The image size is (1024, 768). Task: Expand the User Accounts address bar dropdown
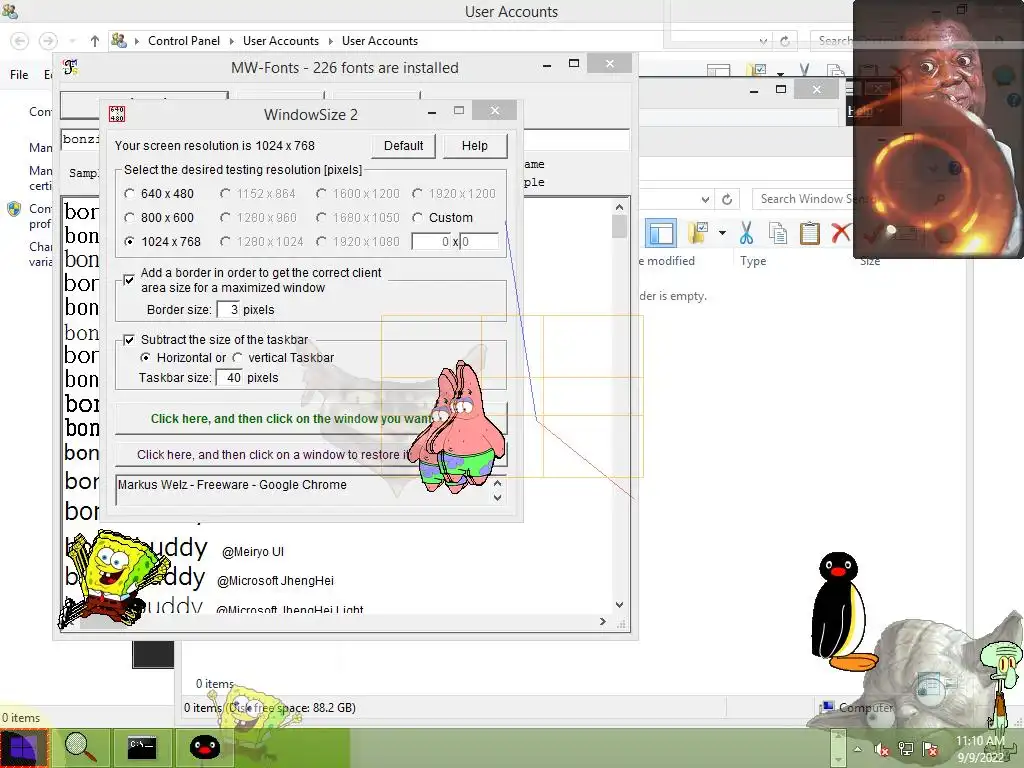[763, 41]
